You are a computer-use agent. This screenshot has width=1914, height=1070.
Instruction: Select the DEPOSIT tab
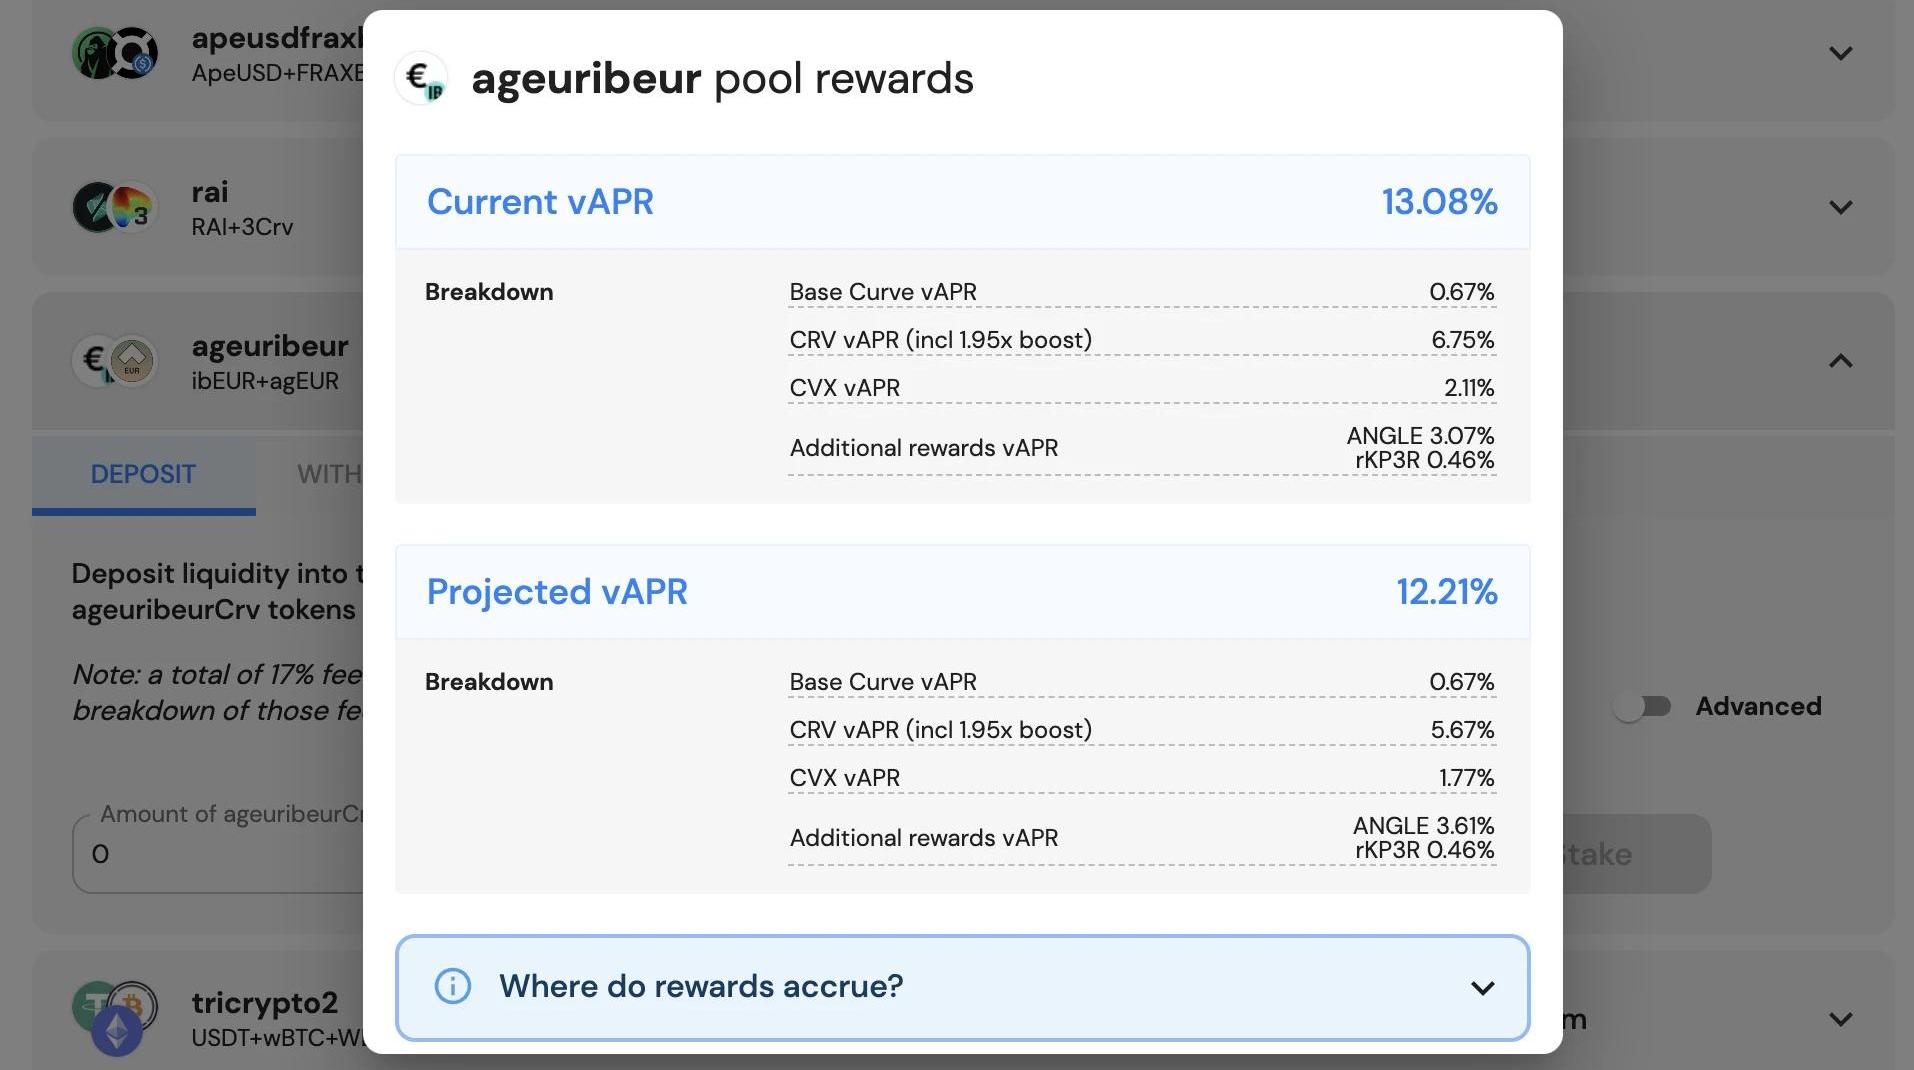click(143, 474)
